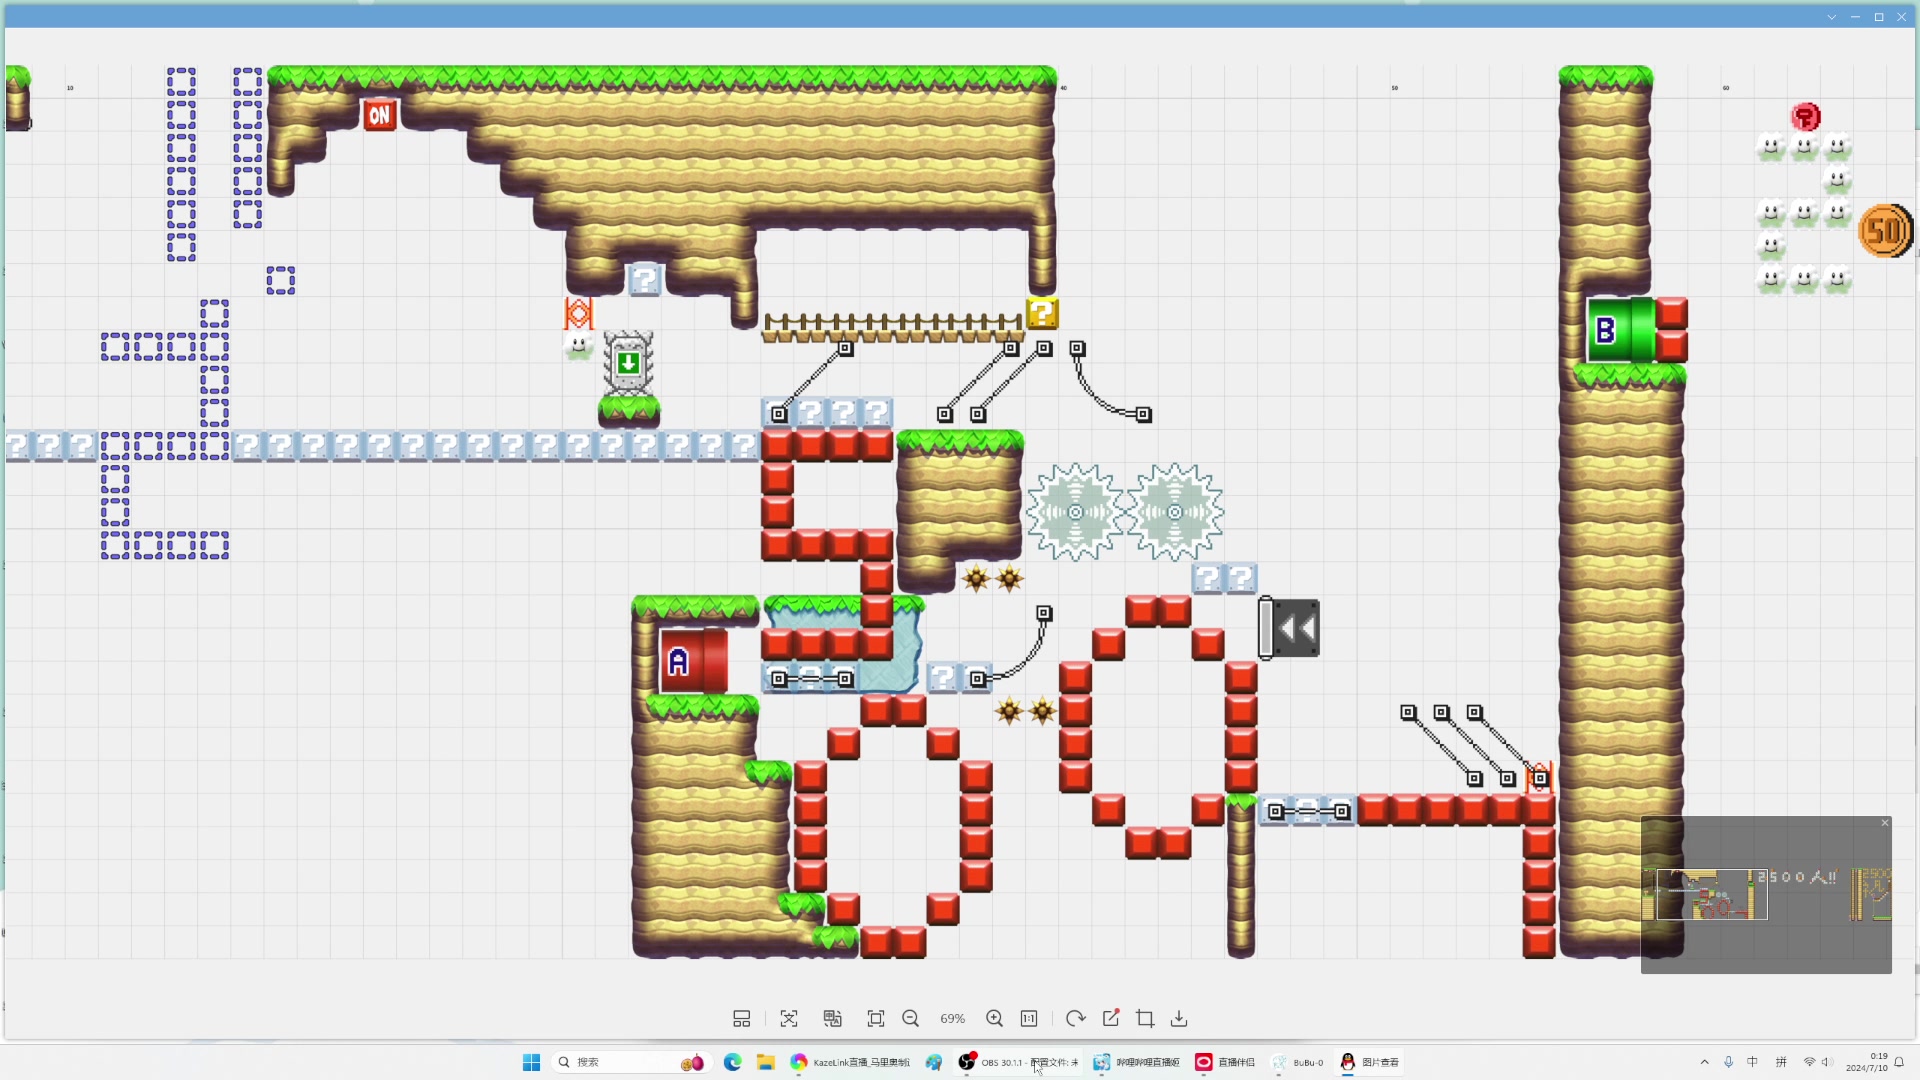
Task: Click the text recognition (OCR) icon
Action: [x=789, y=1018]
